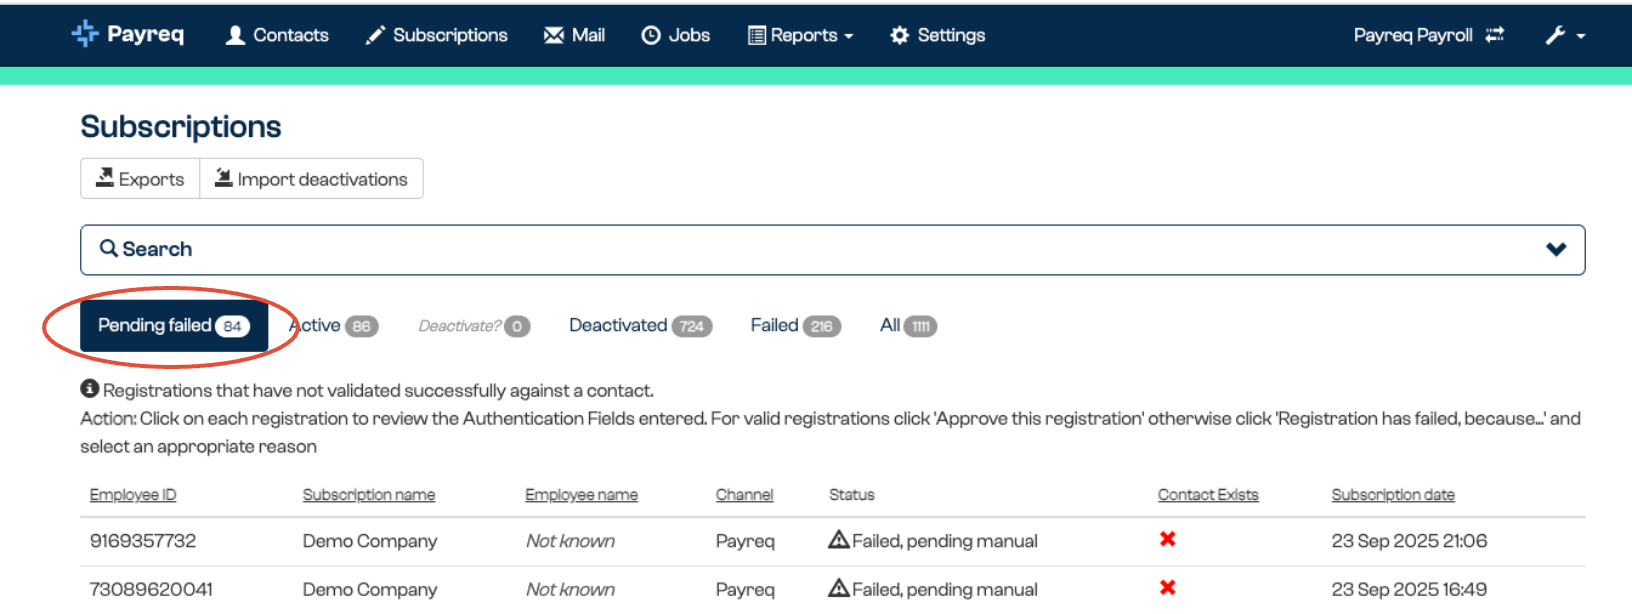Open the Jobs page
Screen dimensions: 1632x614
(x=675, y=35)
